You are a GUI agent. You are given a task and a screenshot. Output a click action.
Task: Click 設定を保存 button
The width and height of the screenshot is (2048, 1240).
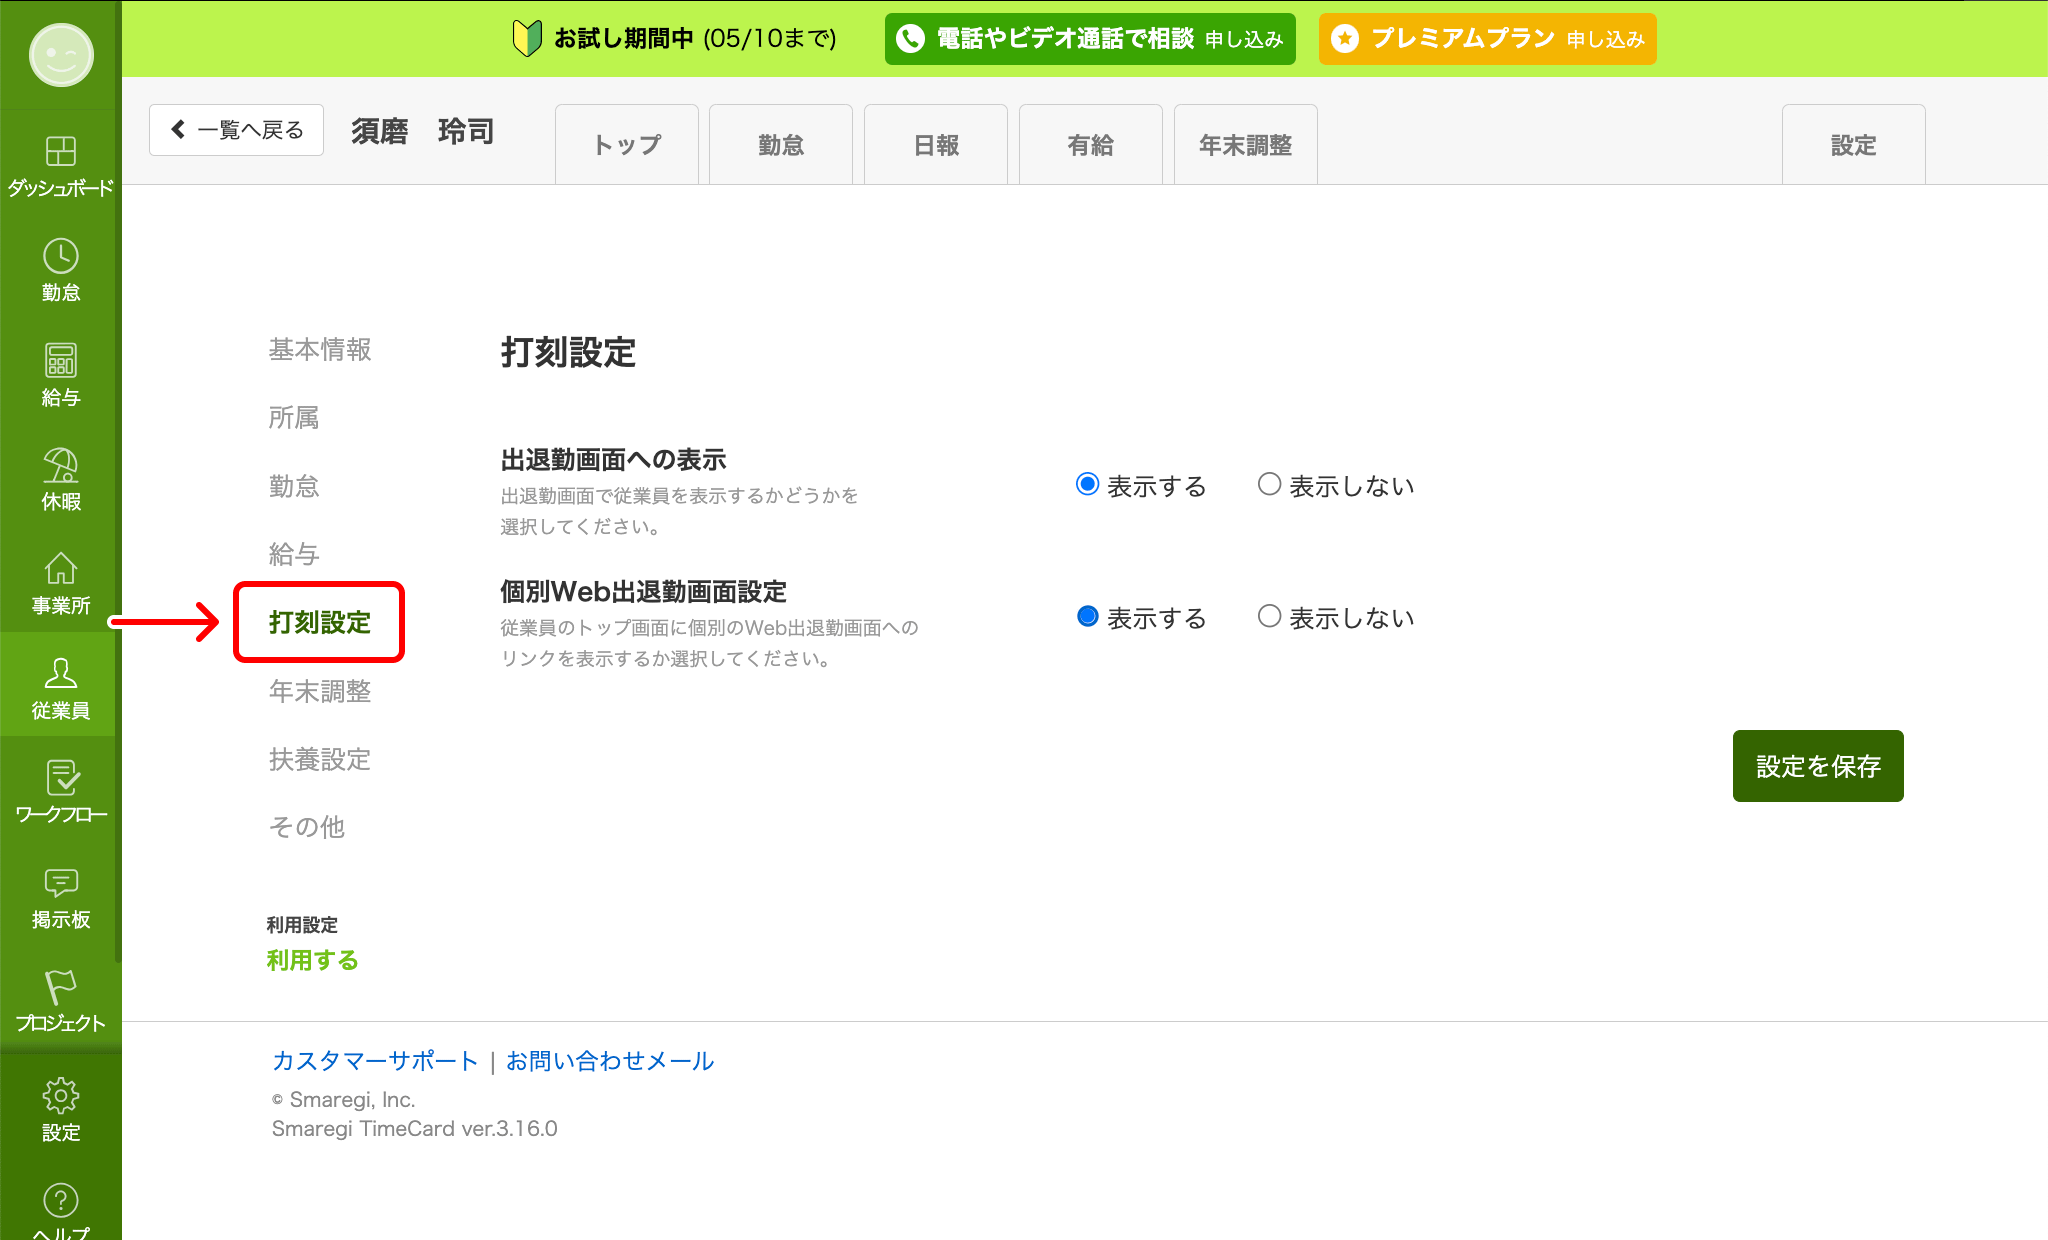tap(1818, 766)
